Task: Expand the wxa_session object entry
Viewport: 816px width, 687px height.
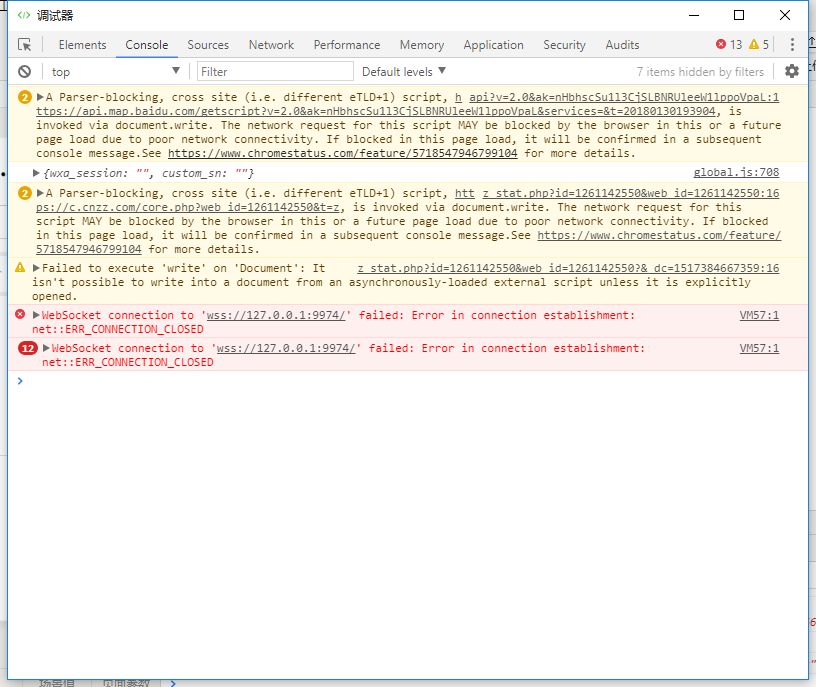Action: coord(36,173)
